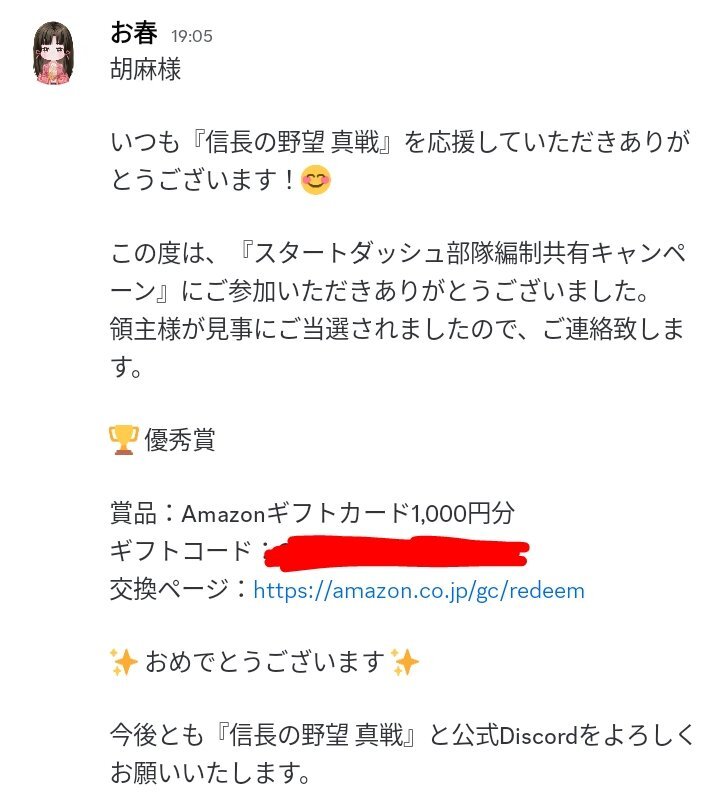This screenshot has height=801, width=720.
Task: Click the Amazonギフトカード1,000円分 prize line
Action: 312,513
